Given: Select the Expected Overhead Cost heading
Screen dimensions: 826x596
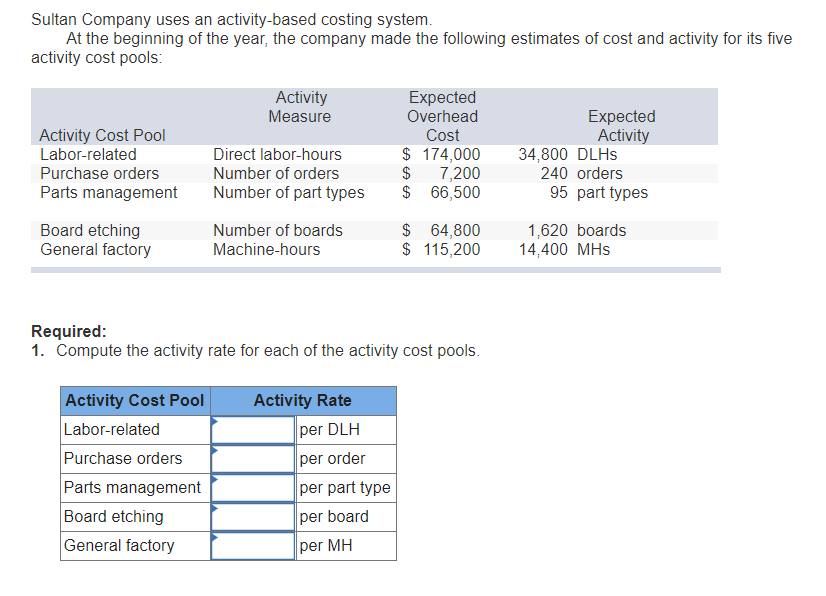Looking at the screenshot, I should tap(442, 116).
